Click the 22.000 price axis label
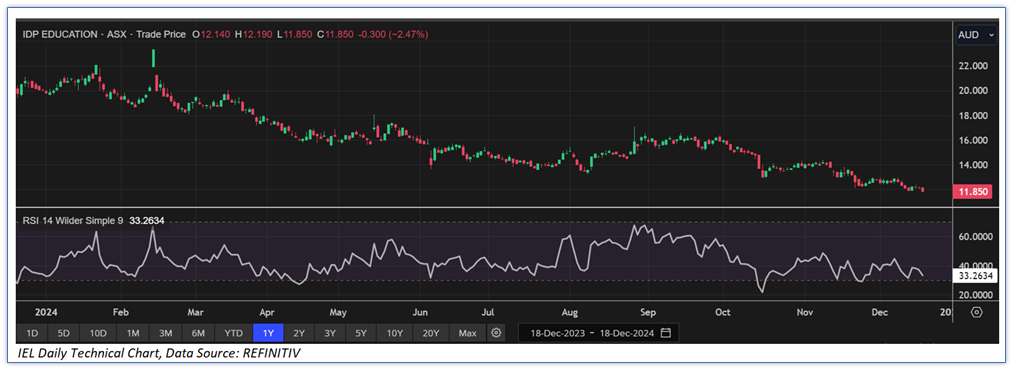The height and width of the screenshot is (370, 1013). coord(973,66)
